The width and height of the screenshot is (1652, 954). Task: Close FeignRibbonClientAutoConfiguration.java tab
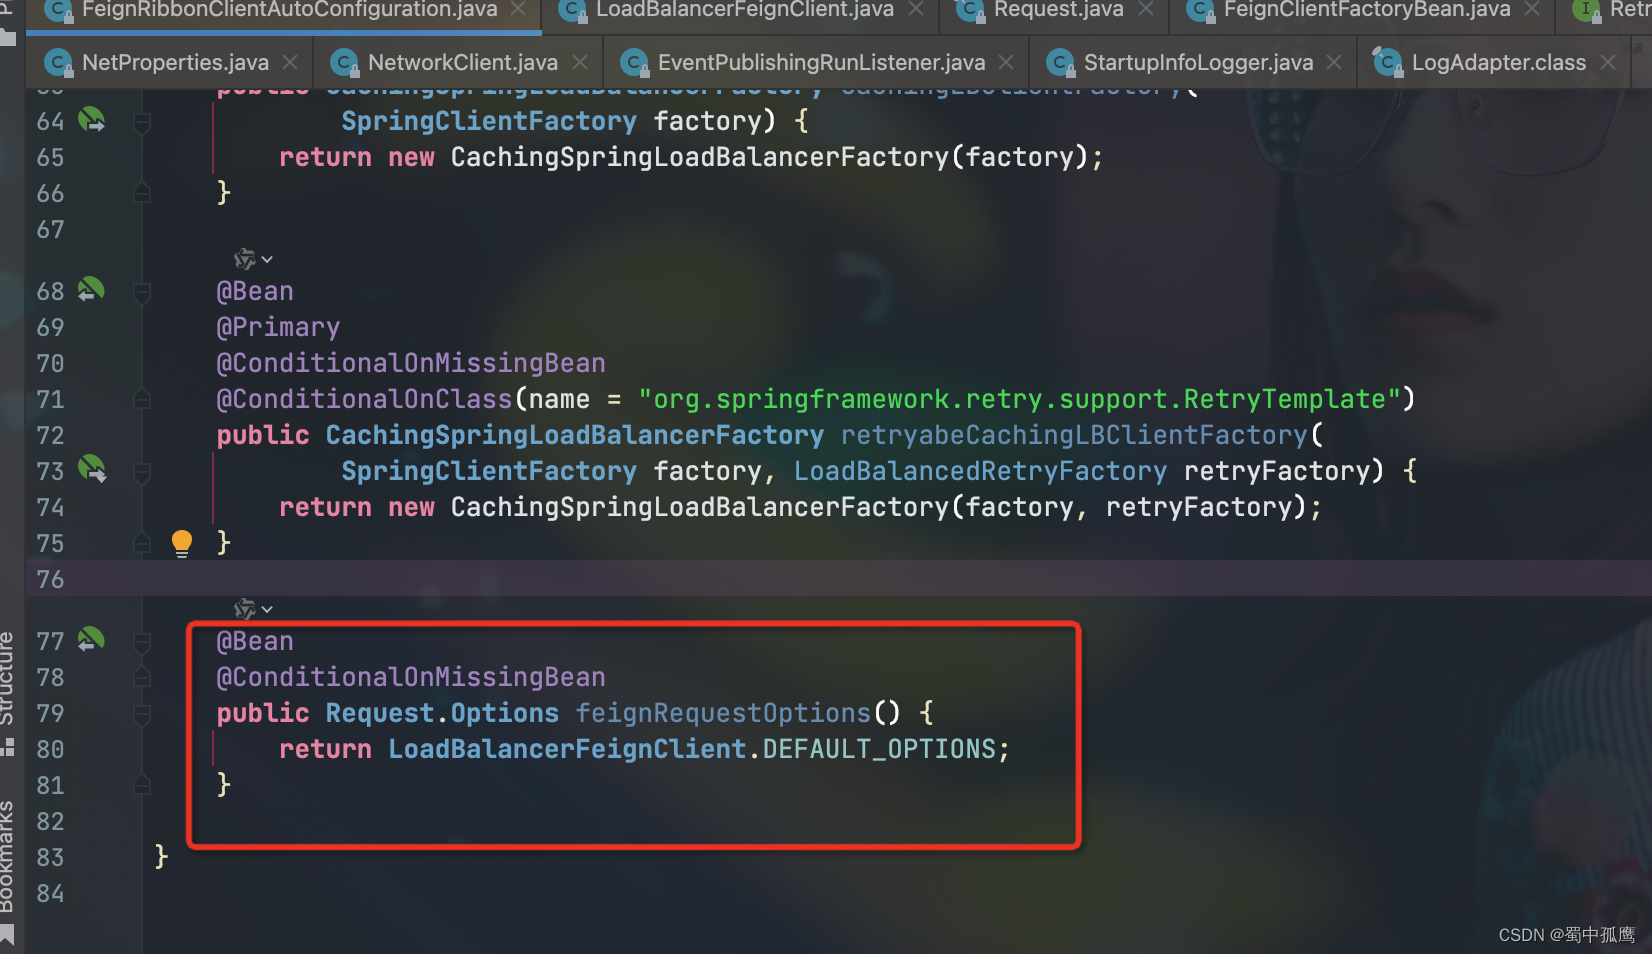518,9
